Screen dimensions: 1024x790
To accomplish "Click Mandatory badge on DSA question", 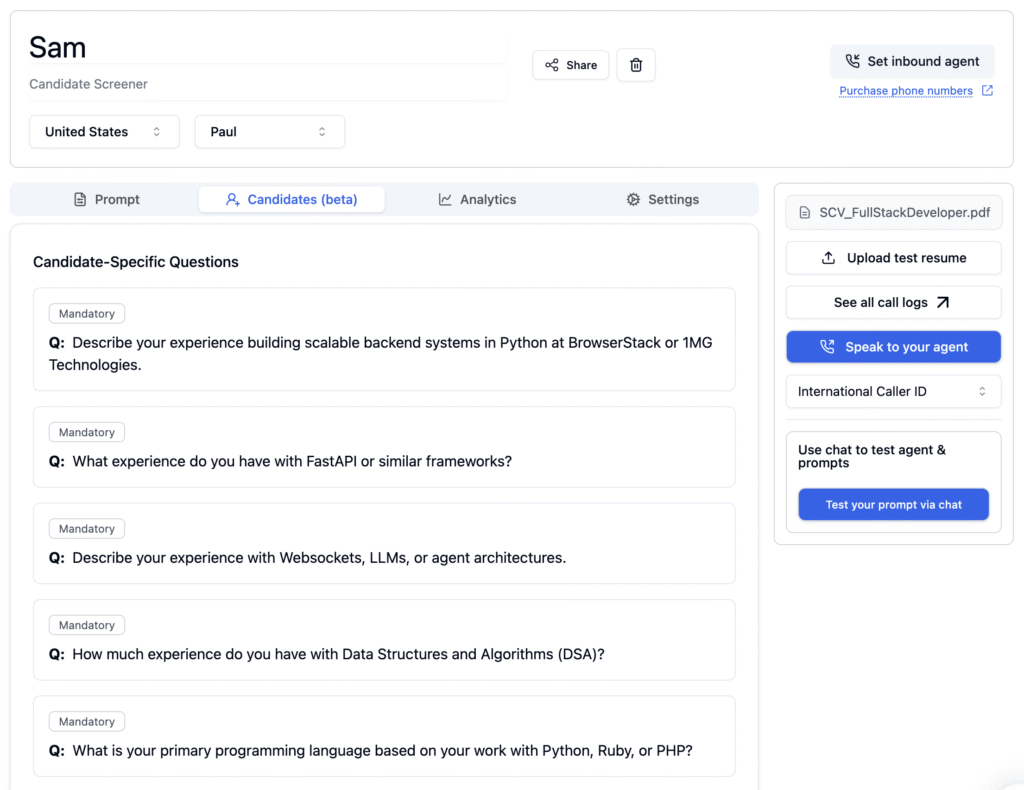I will 87,625.
